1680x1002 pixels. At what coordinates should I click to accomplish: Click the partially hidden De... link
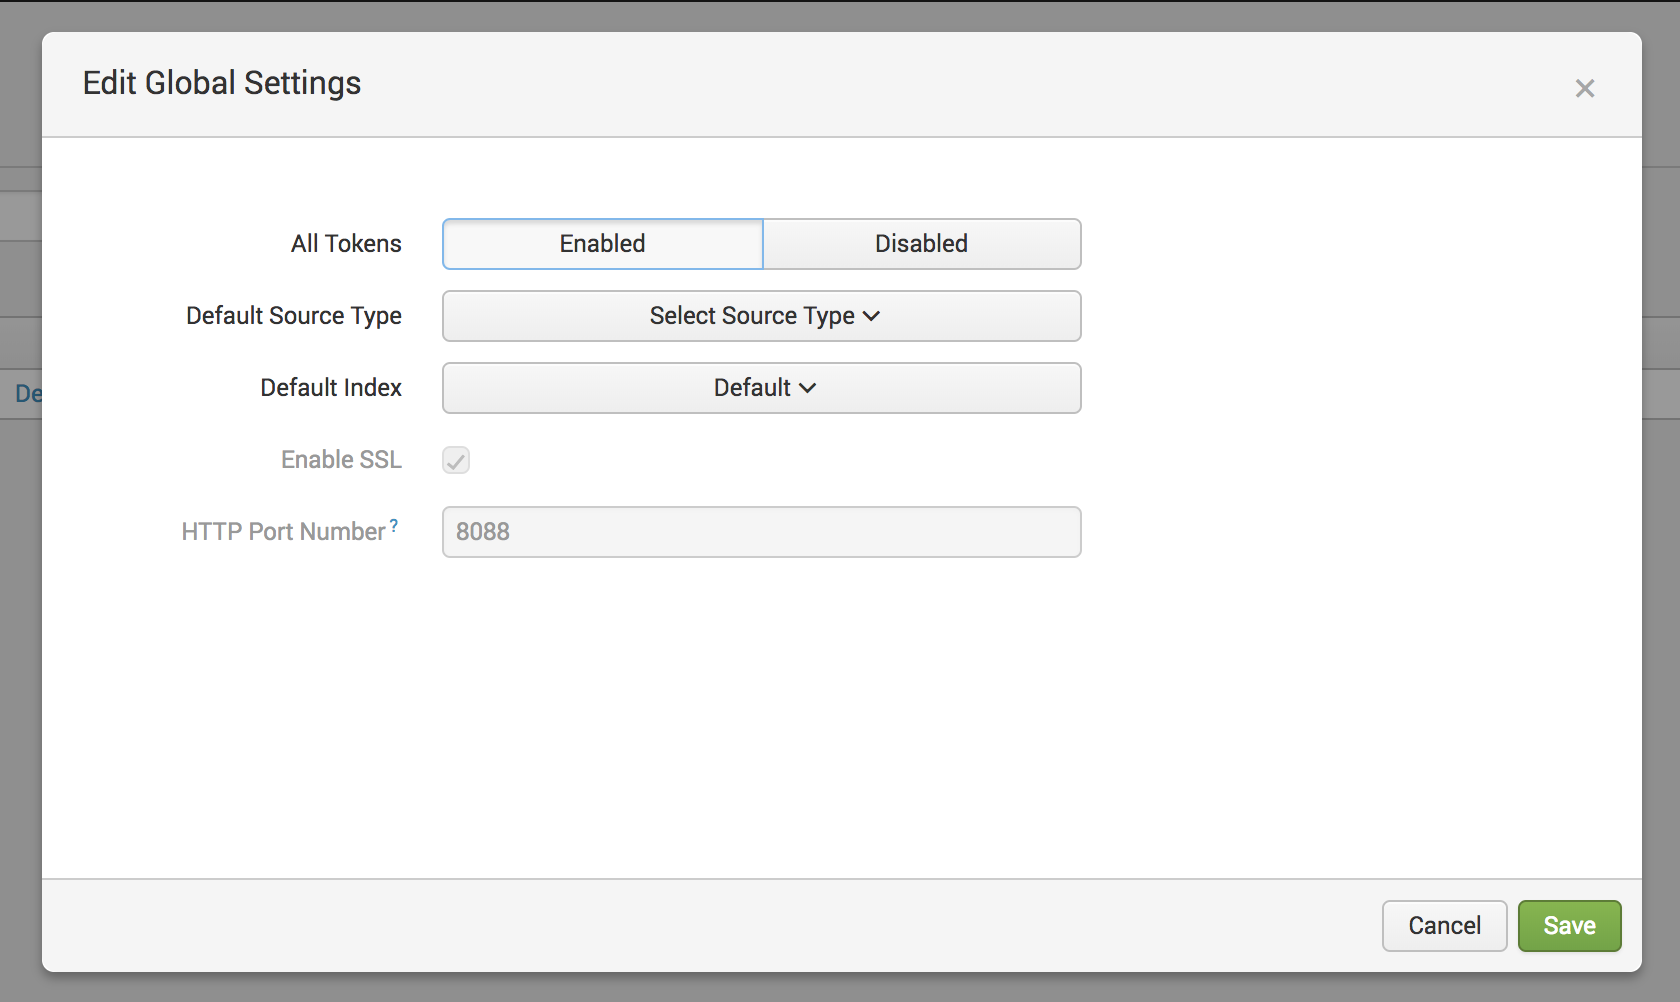click(31, 394)
